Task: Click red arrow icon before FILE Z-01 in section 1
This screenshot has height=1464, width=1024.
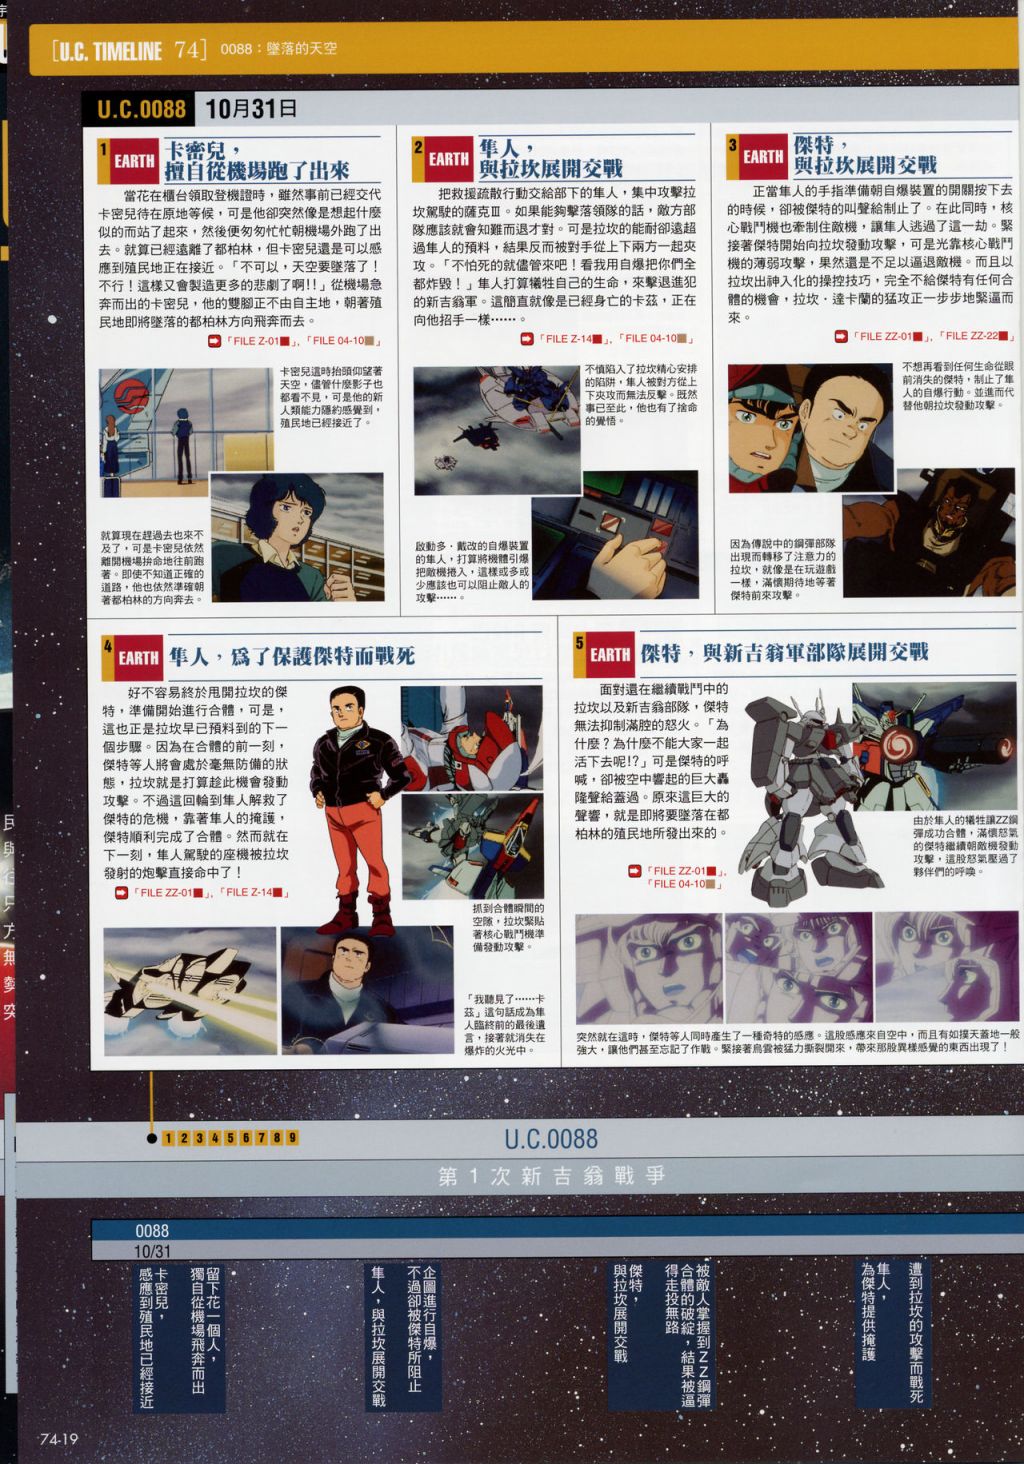Action: point(214,343)
